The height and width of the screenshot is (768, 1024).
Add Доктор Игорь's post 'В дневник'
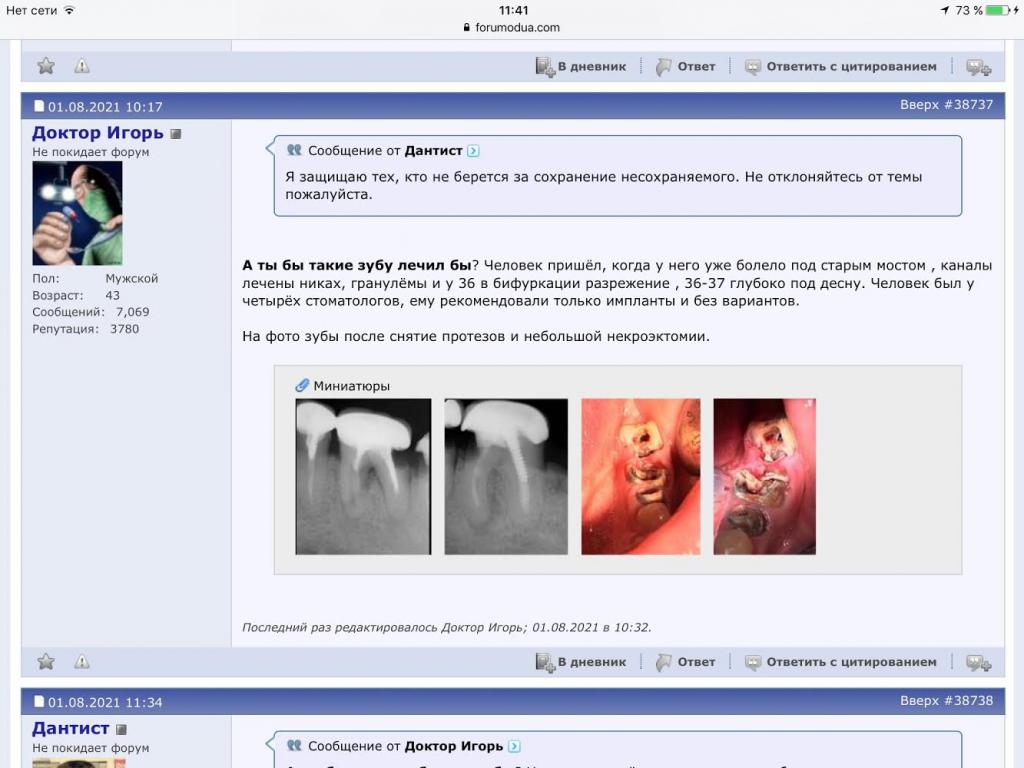(x=581, y=662)
